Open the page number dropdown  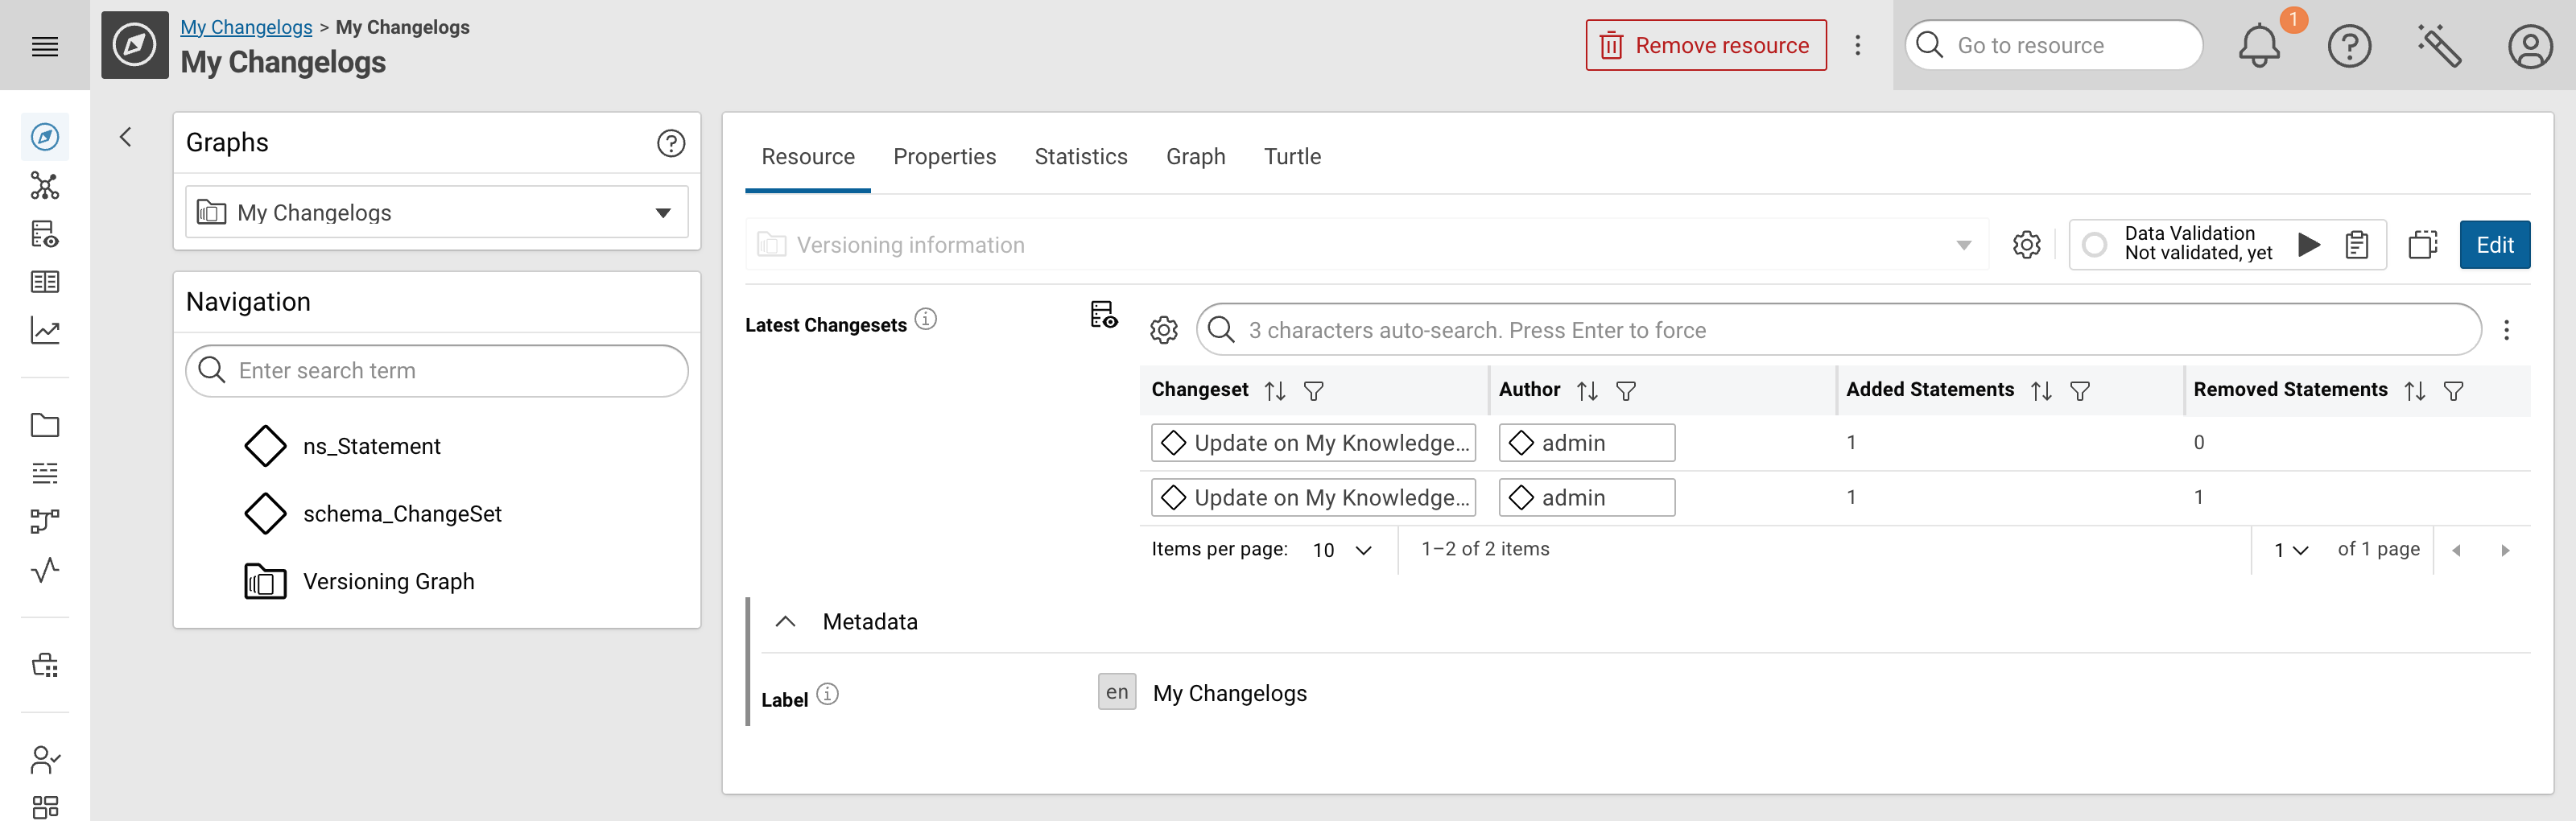click(2291, 550)
